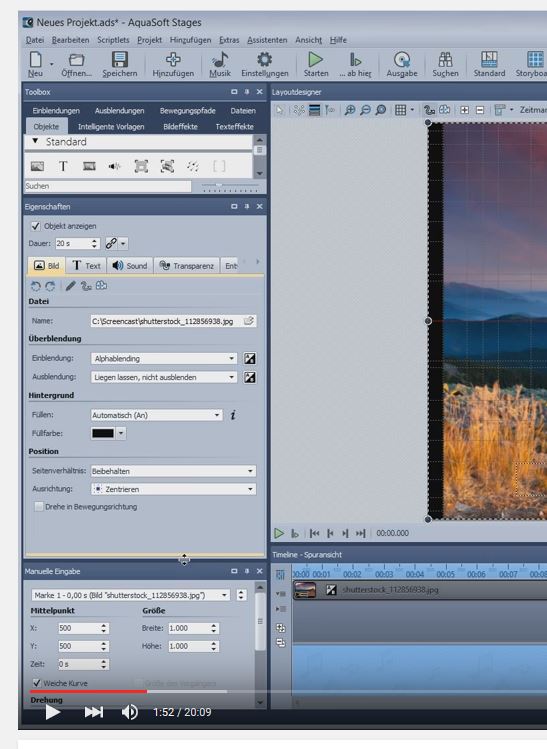Click rotate-left icon in Eigenschaften
This screenshot has width=547, height=749.
click(x=35, y=286)
